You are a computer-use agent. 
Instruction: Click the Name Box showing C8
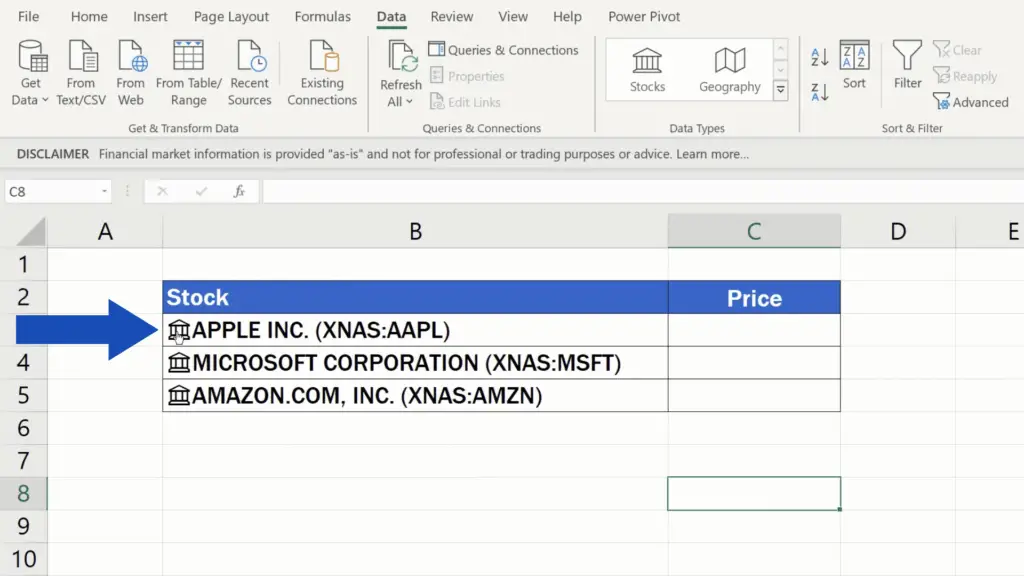click(51, 191)
